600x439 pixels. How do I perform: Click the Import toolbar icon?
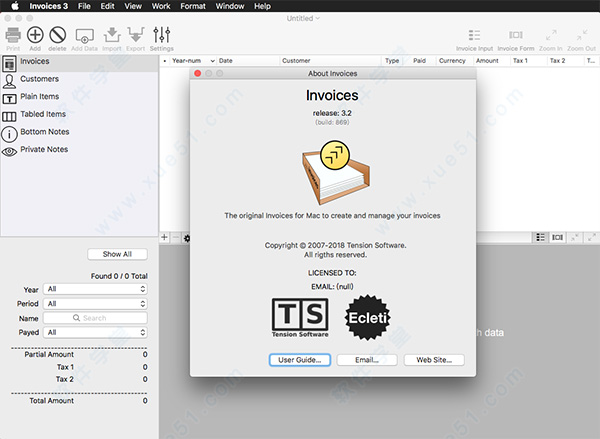tap(112, 35)
